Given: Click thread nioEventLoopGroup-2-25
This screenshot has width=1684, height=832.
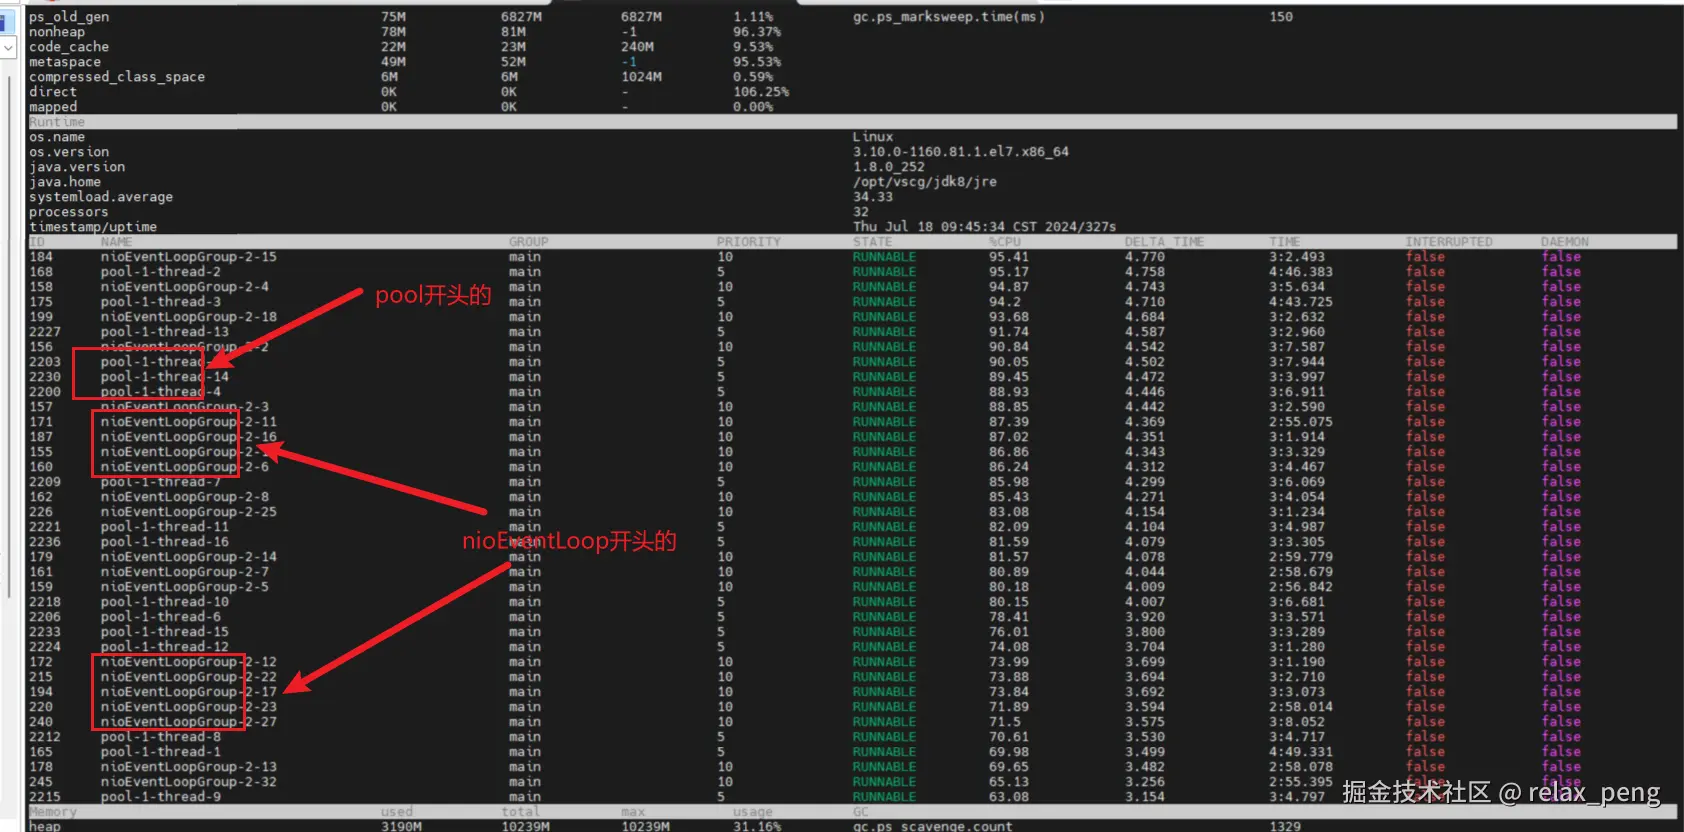Looking at the screenshot, I should (188, 512).
